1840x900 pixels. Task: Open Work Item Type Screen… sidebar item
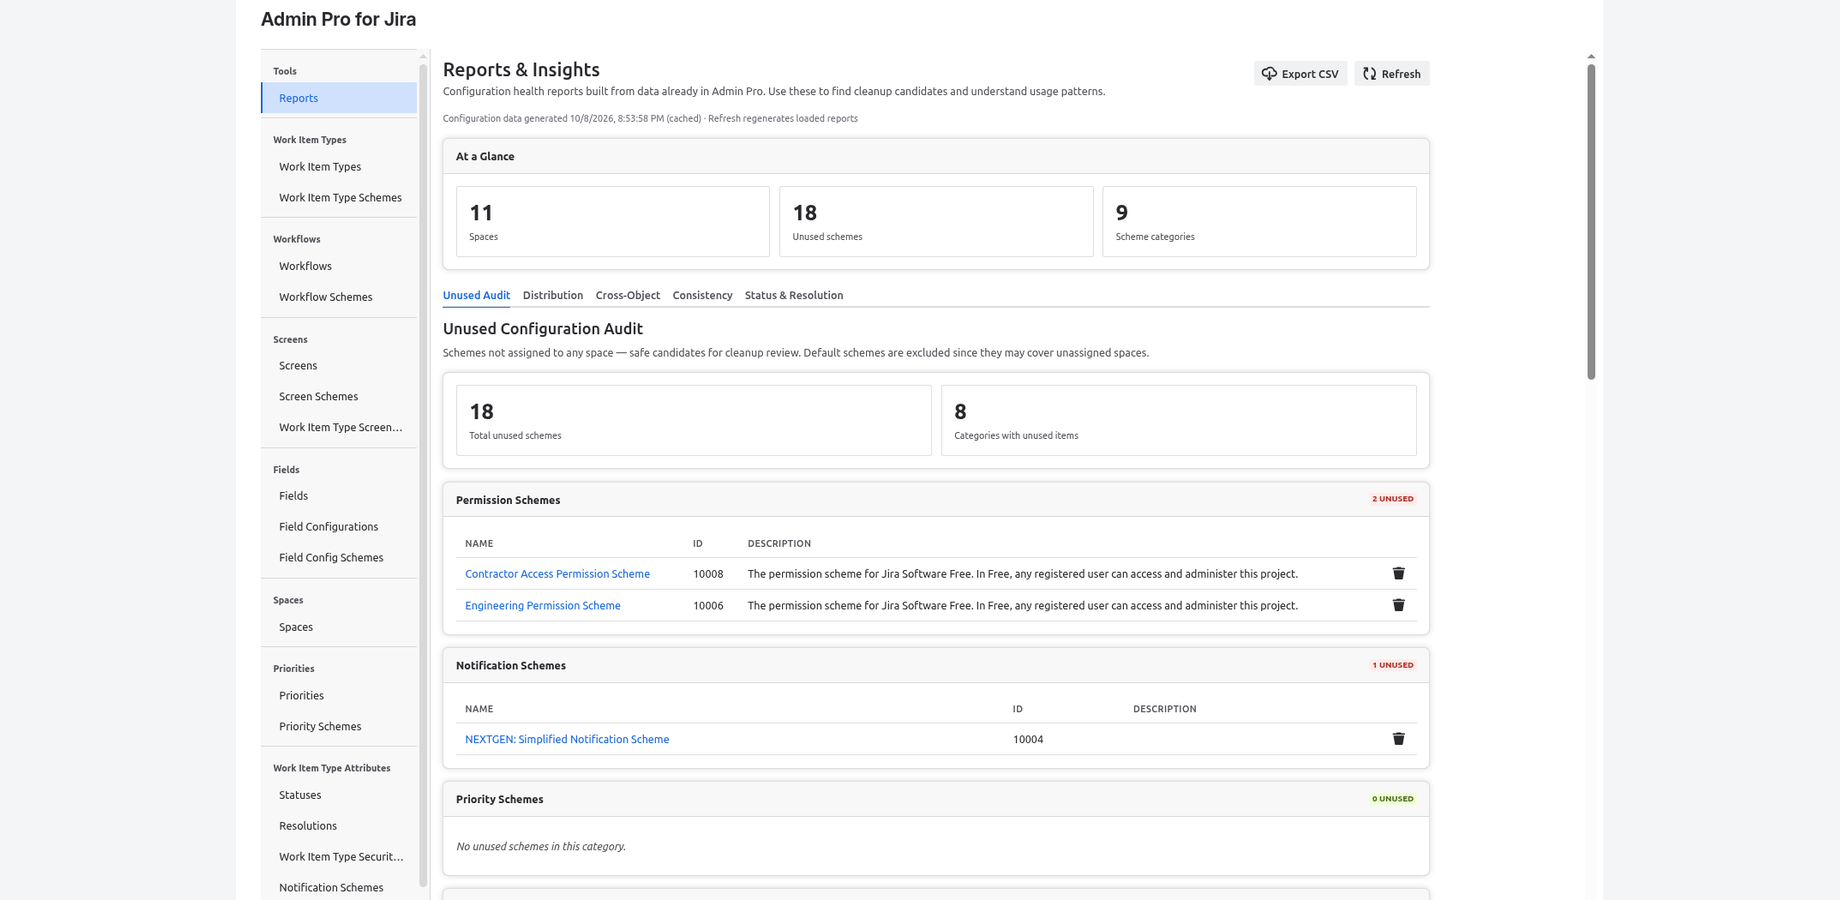coord(340,427)
